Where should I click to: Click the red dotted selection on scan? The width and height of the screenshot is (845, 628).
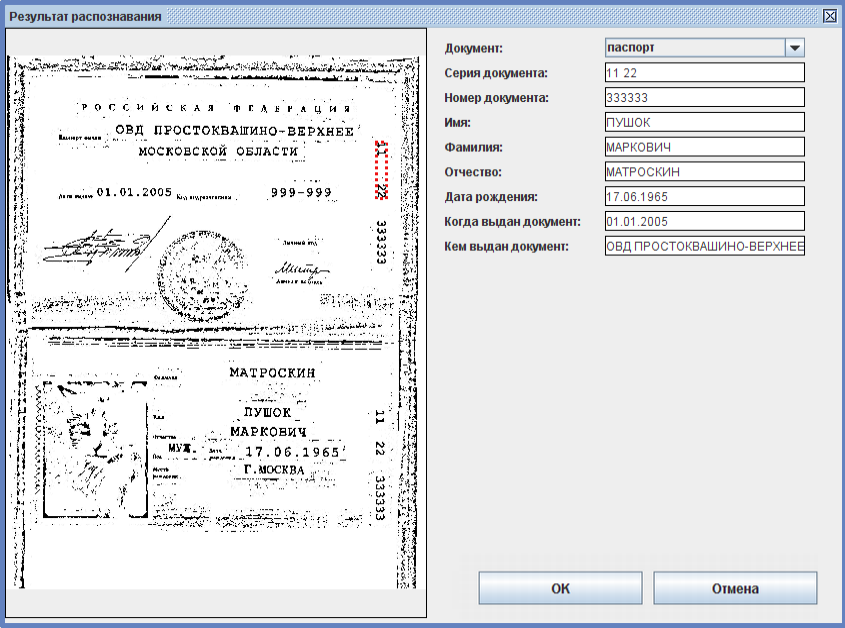click(381, 170)
